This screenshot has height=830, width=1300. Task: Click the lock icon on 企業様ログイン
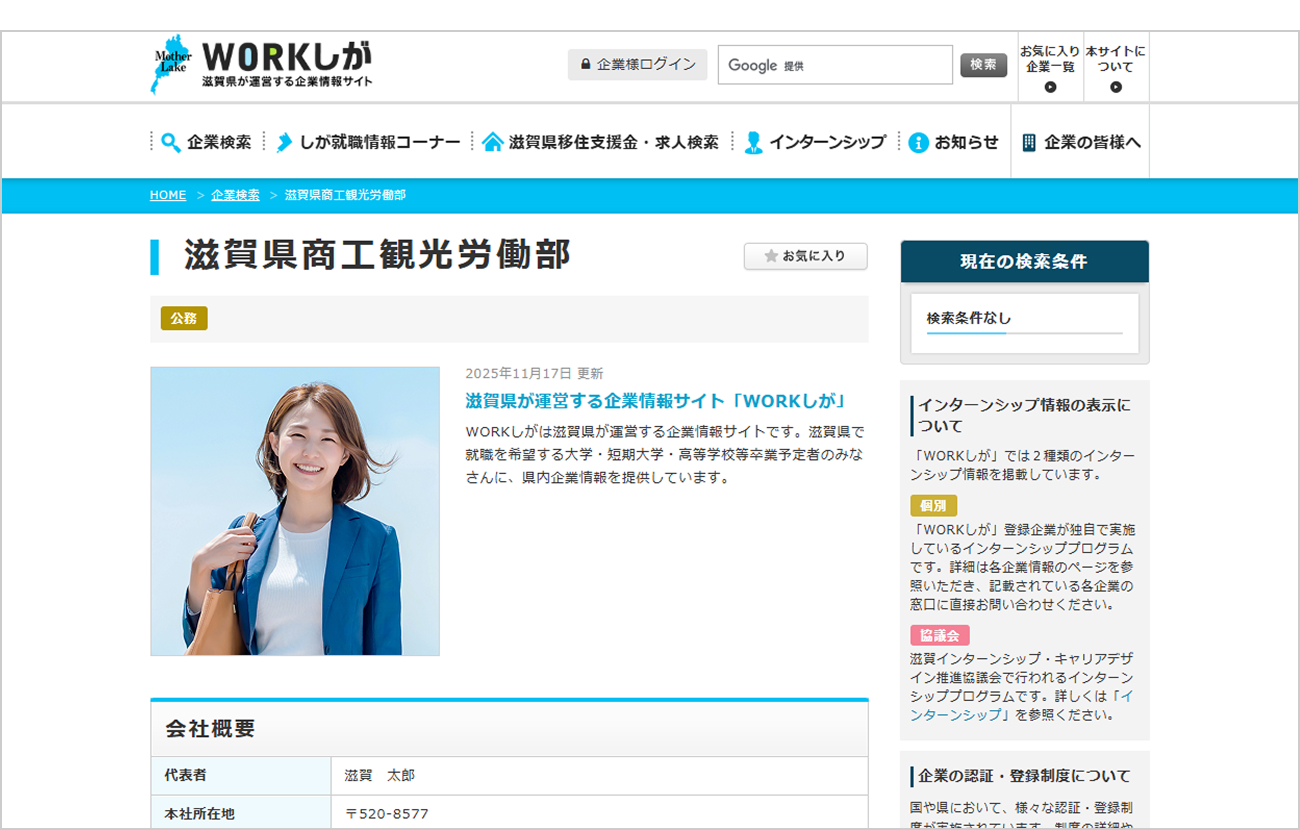click(x=586, y=65)
